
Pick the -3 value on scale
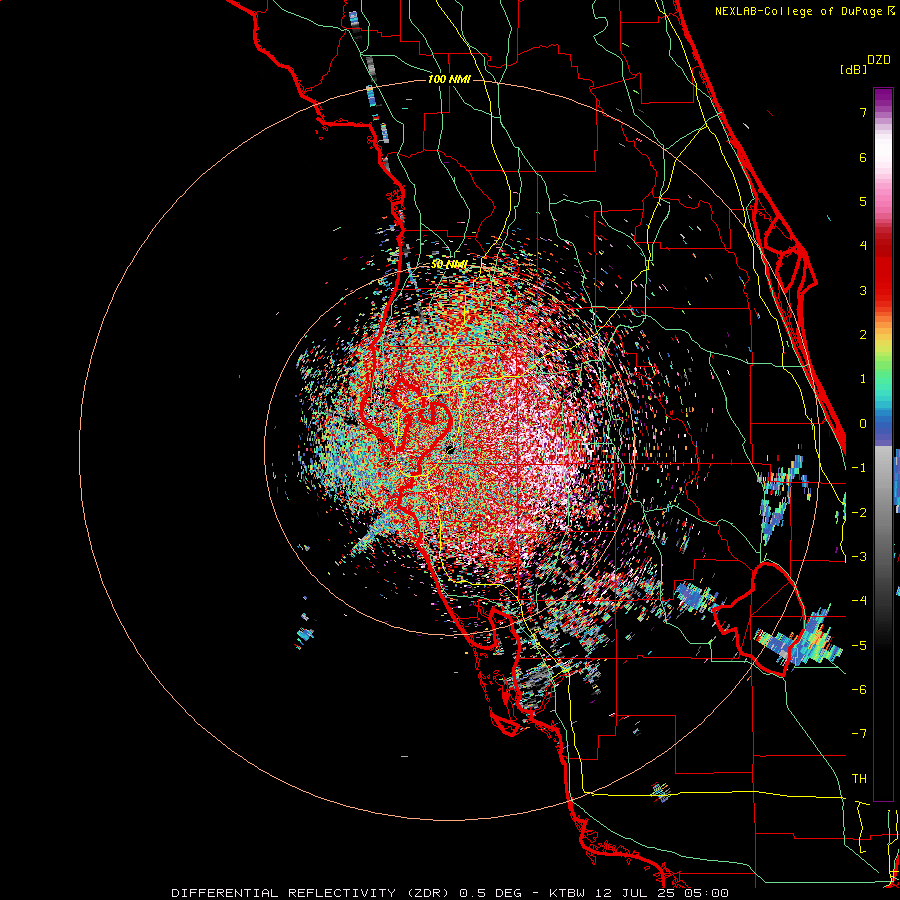coord(859,557)
